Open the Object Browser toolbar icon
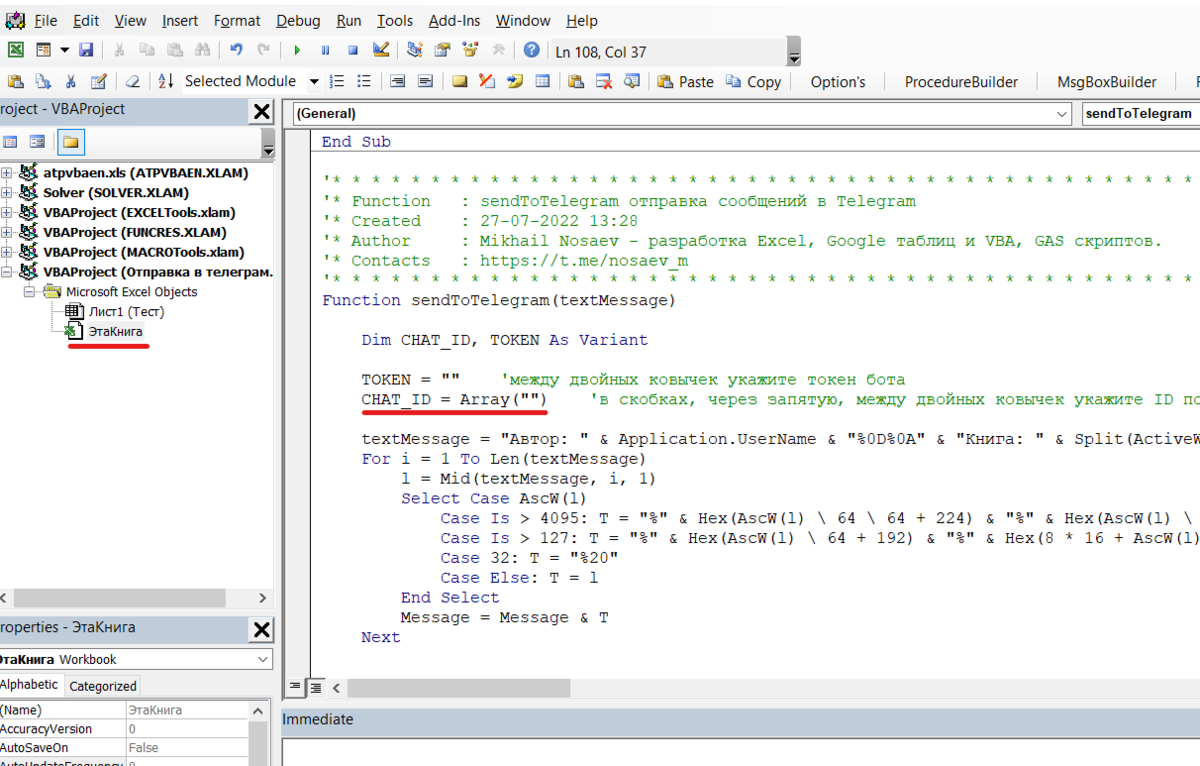The height and width of the screenshot is (766, 1200). click(x=471, y=50)
